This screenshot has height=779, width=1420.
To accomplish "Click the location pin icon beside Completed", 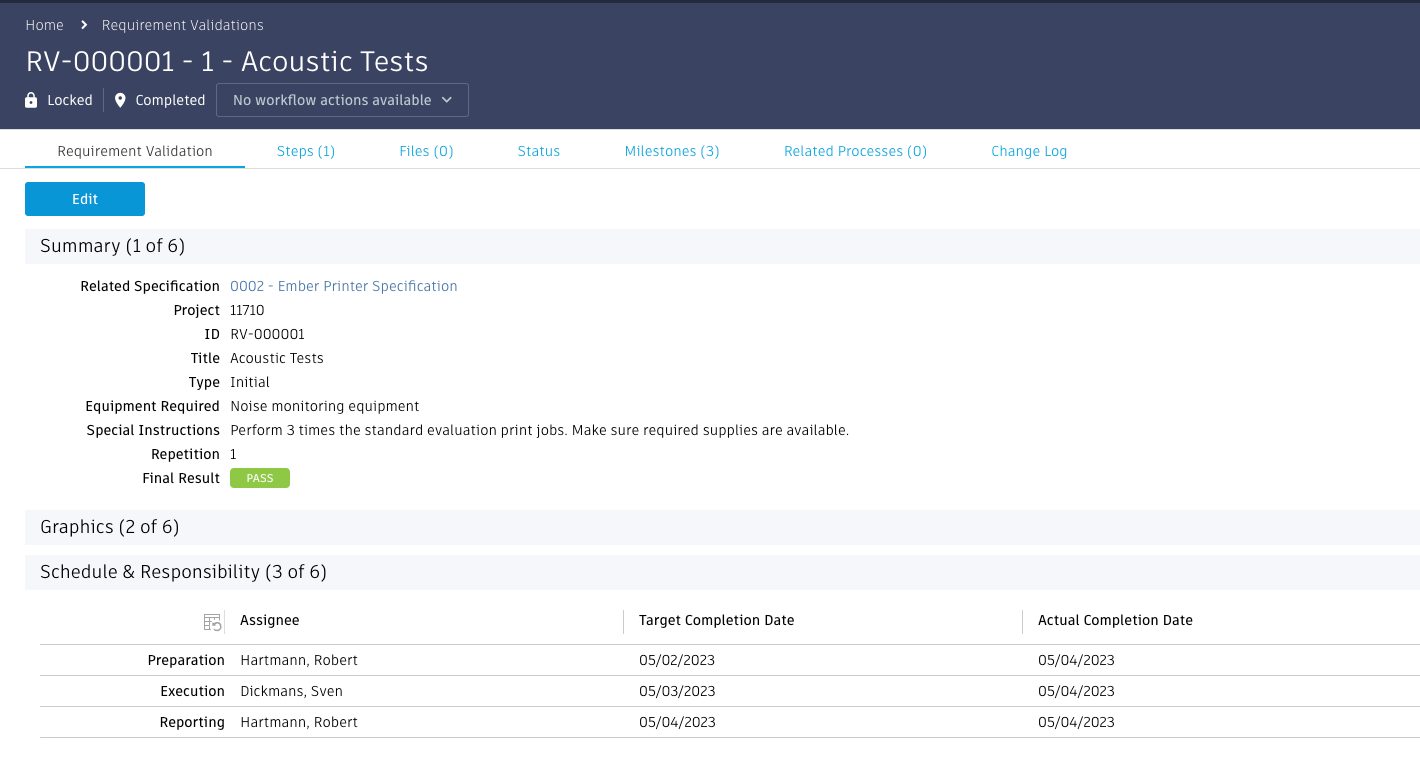I will [121, 100].
